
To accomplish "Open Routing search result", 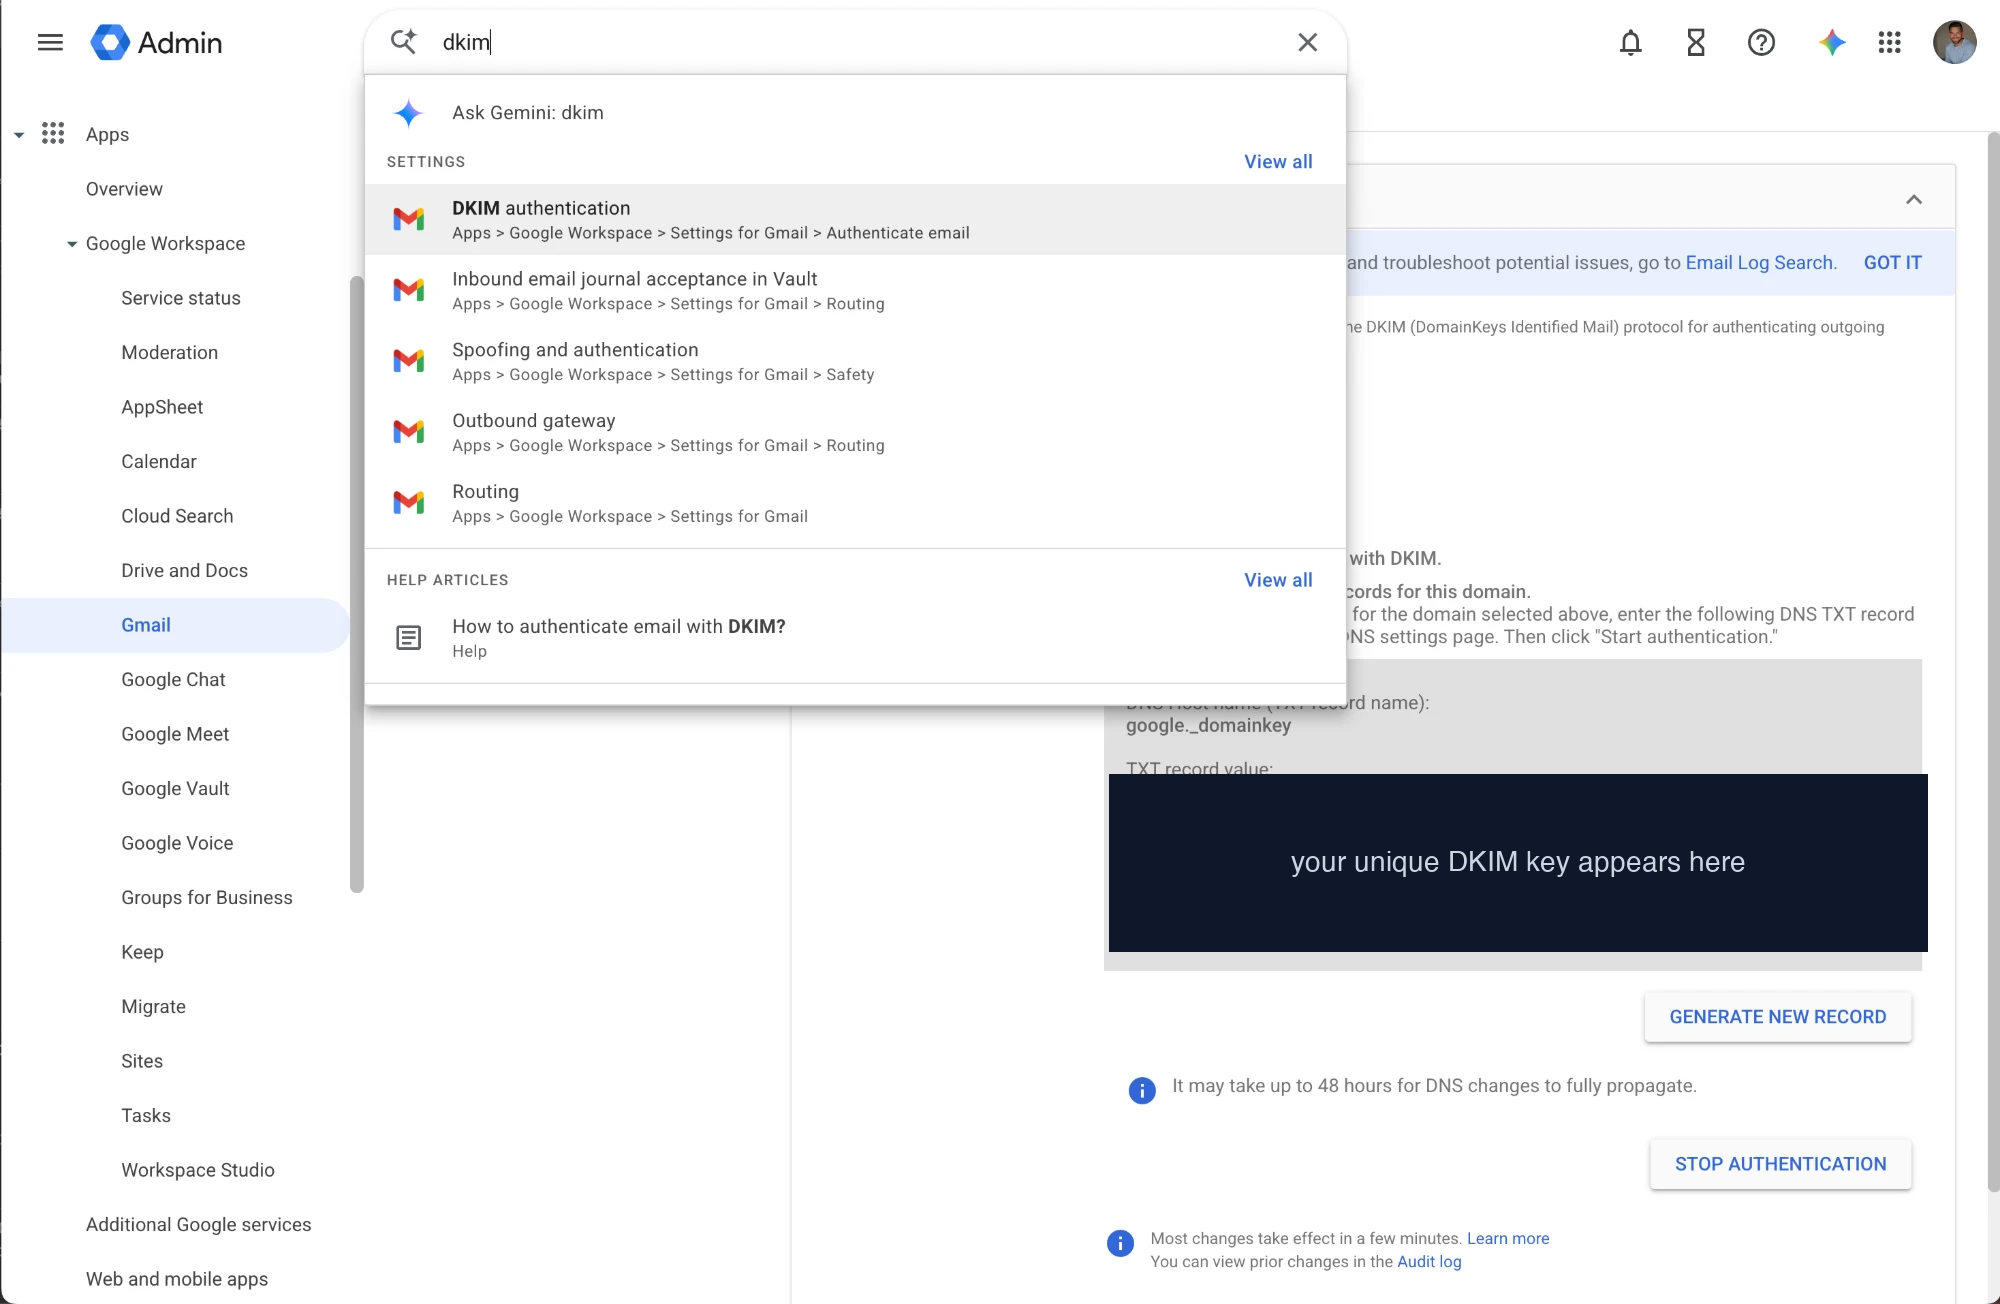I will pos(855,503).
